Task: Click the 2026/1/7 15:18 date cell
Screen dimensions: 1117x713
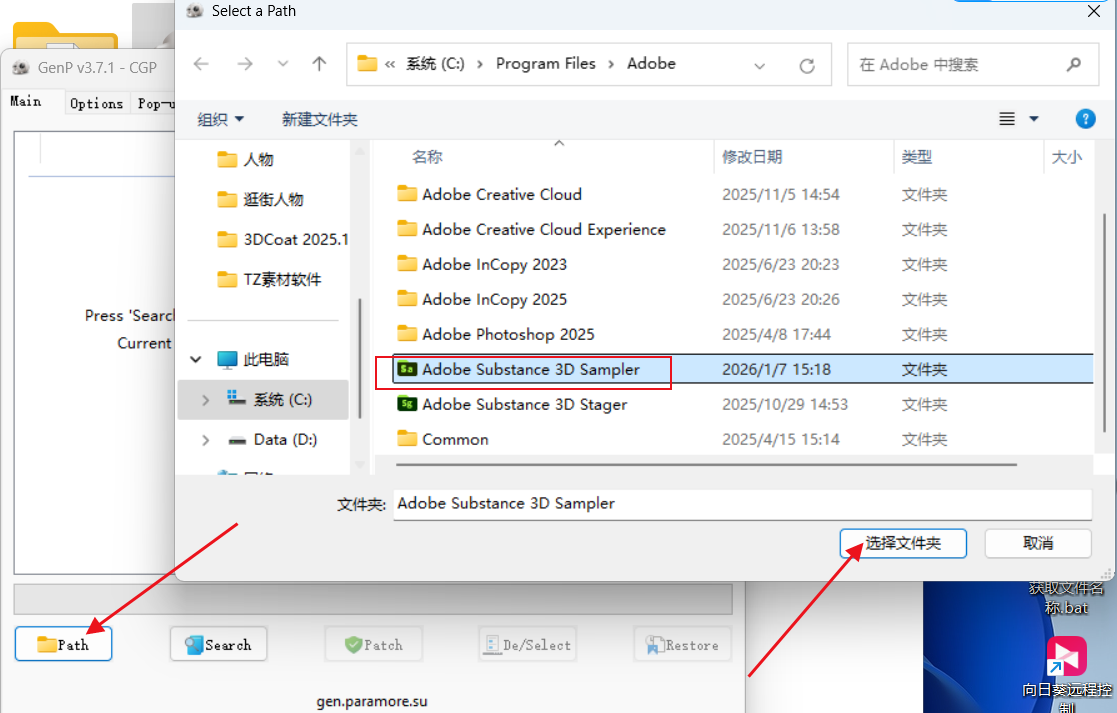Action: (776, 369)
